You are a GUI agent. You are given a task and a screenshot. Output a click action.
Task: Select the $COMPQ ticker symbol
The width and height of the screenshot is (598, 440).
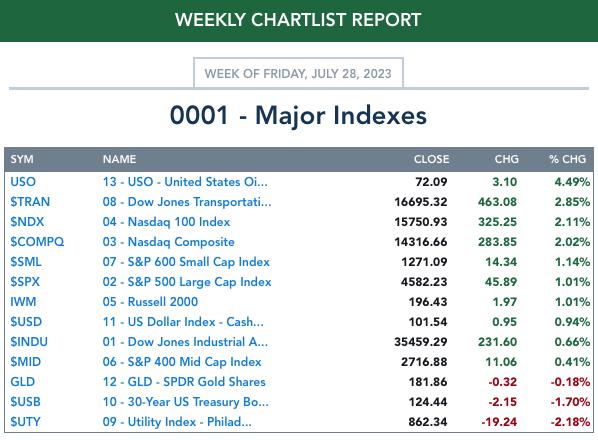[x=37, y=242]
